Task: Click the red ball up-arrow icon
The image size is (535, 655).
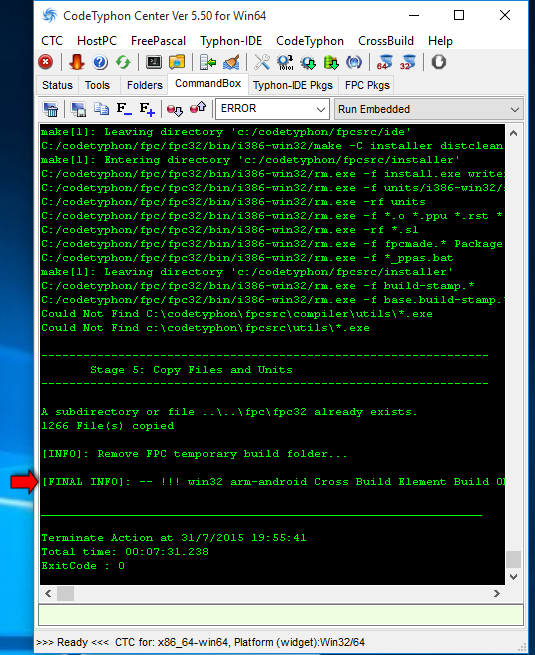Action: (x=198, y=109)
